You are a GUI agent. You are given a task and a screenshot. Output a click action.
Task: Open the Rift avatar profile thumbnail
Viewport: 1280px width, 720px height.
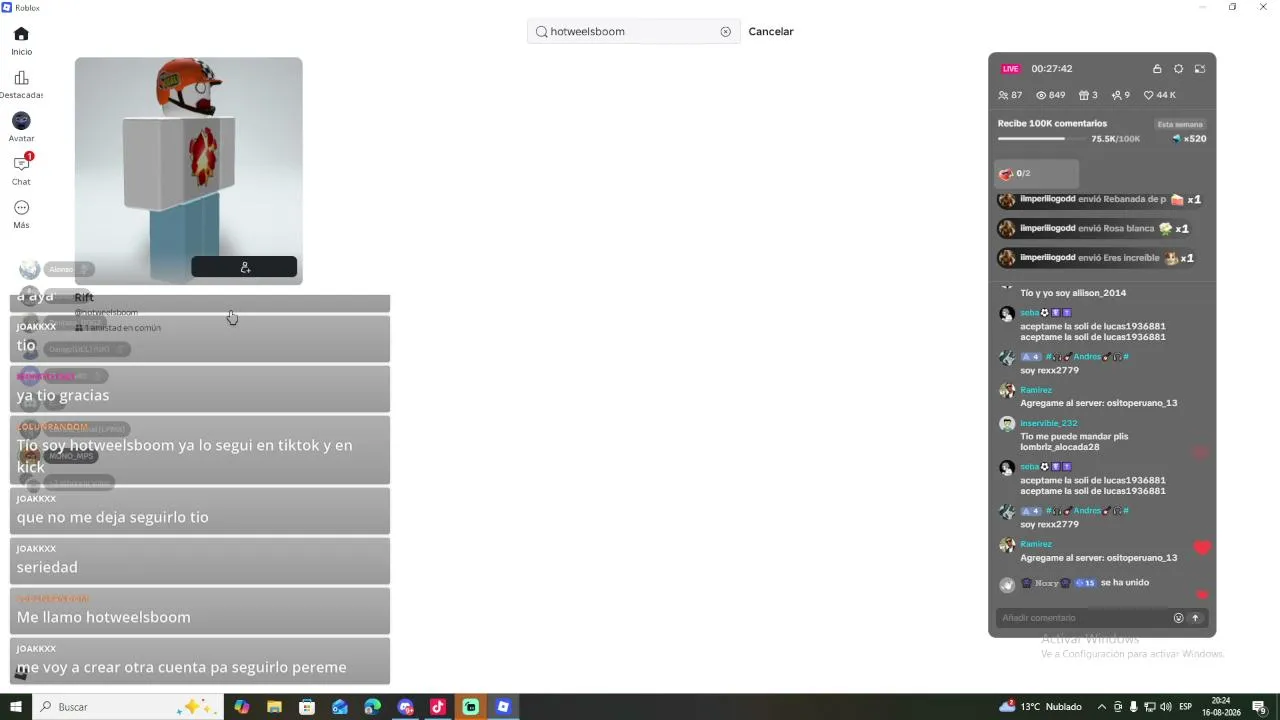tap(188, 170)
